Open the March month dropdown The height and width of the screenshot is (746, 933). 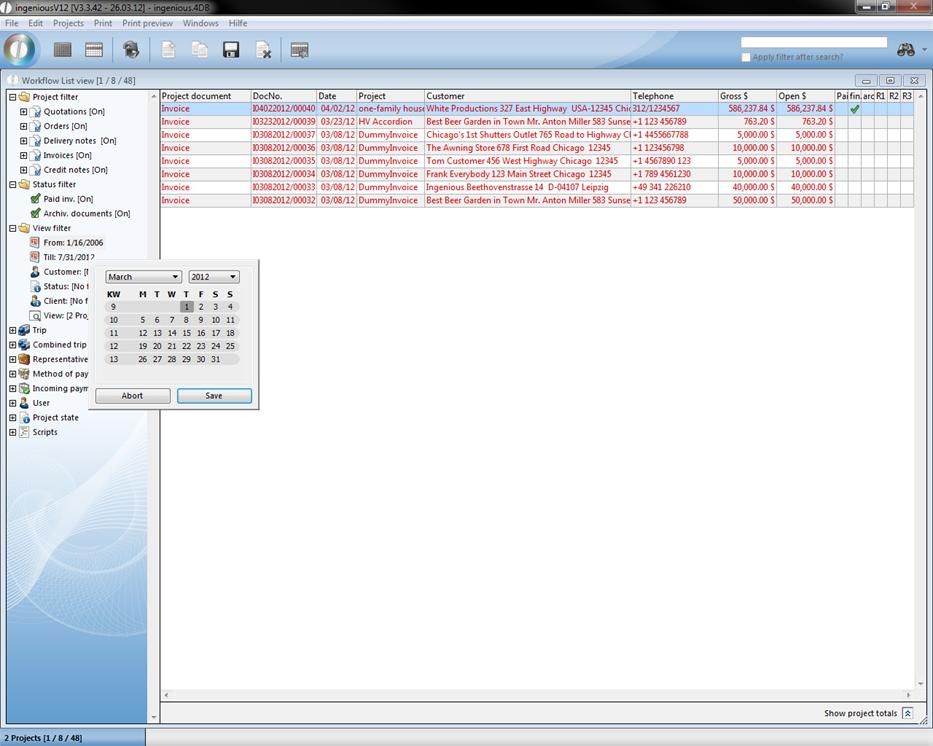tap(143, 277)
